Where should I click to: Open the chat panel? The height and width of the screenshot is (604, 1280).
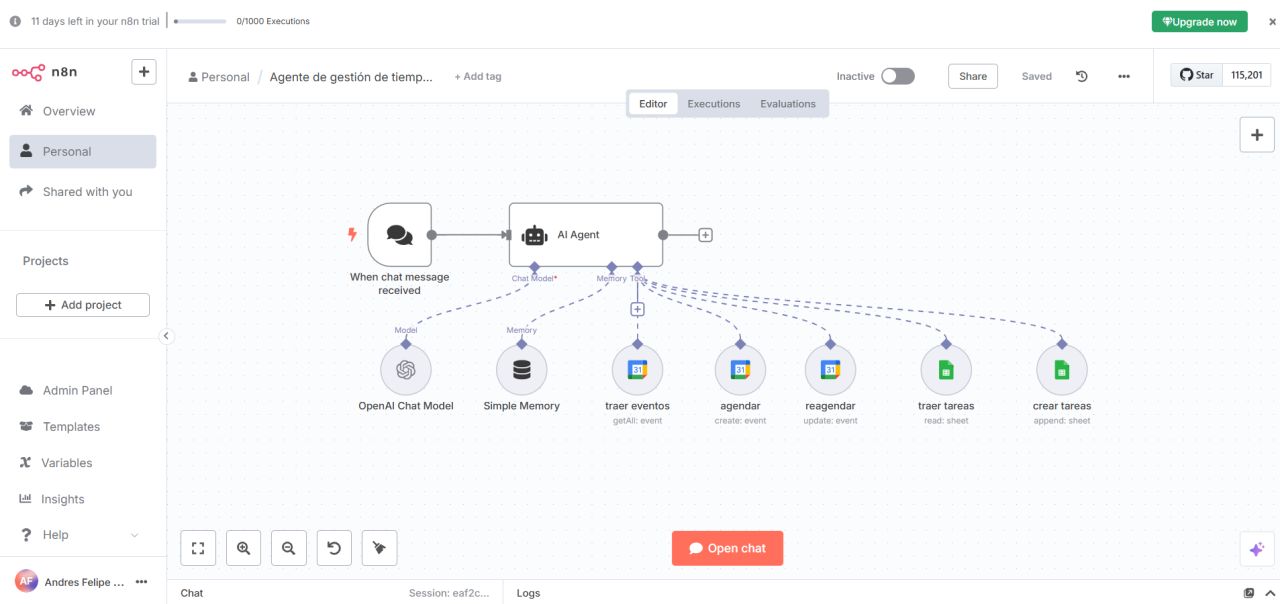727,548
